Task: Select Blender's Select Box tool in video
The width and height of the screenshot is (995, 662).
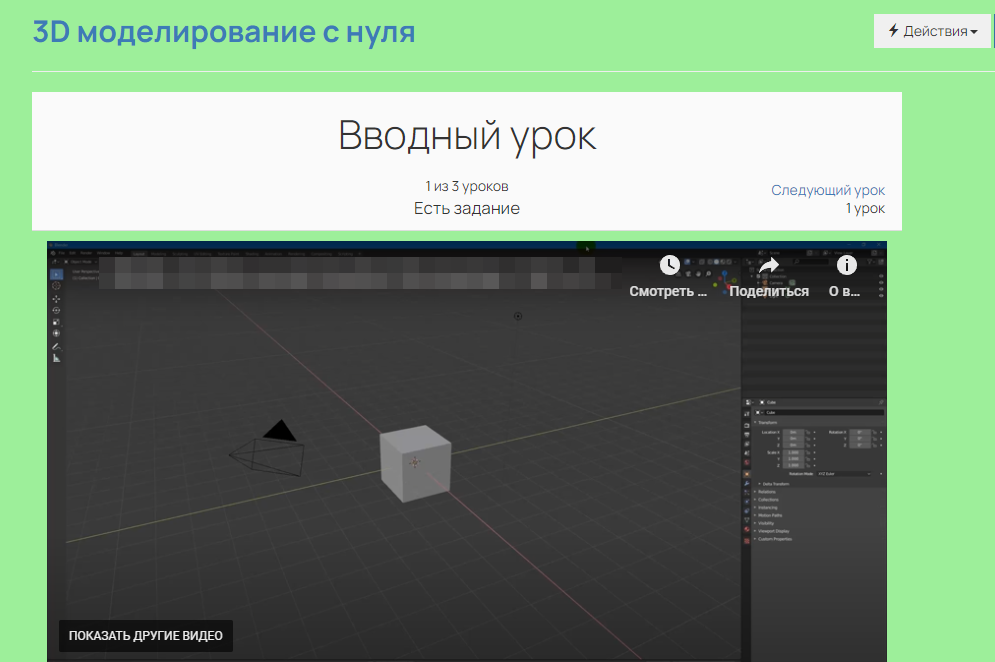Action: pos(56,275)
